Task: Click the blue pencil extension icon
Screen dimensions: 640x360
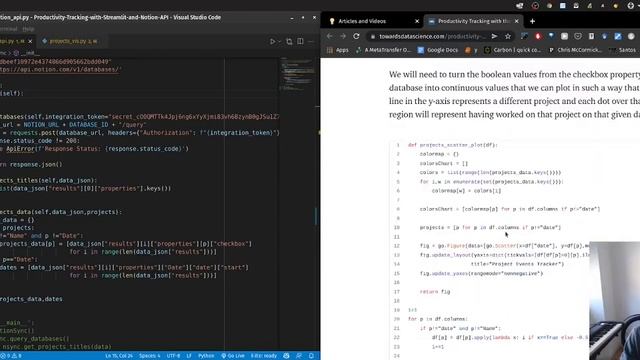Action: tap(618, 36)
